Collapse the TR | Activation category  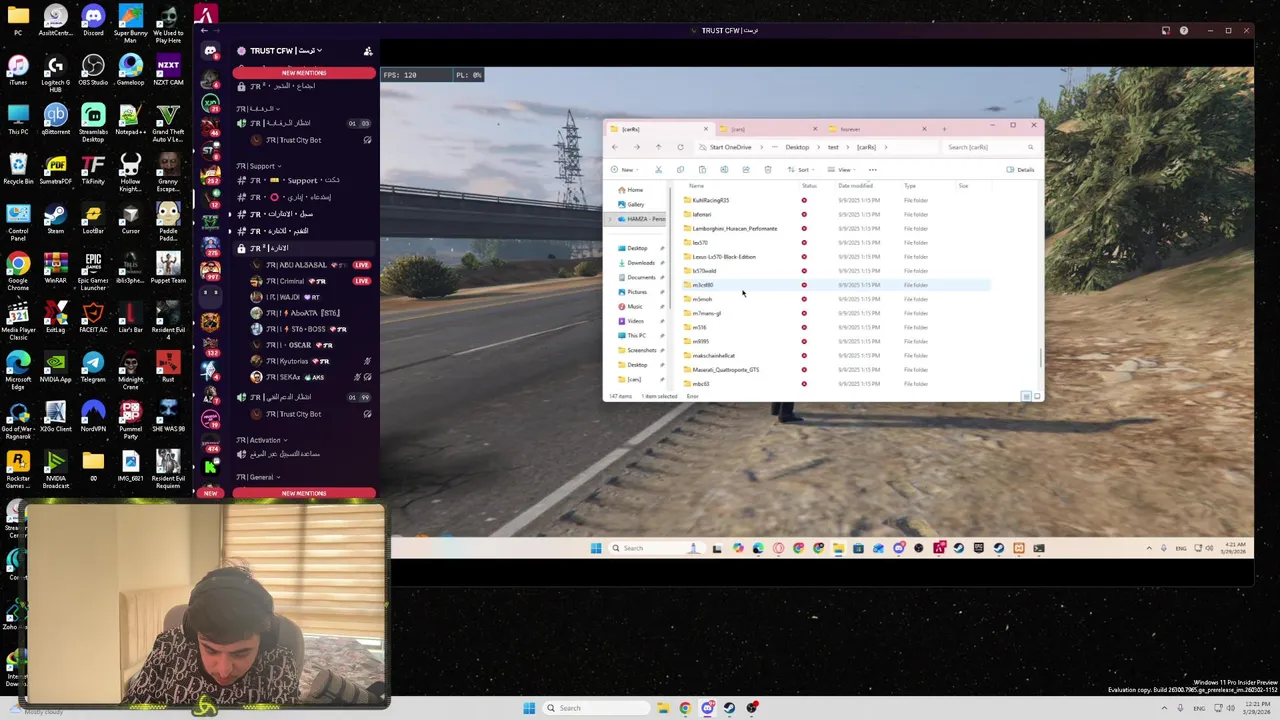click(262, 440)
